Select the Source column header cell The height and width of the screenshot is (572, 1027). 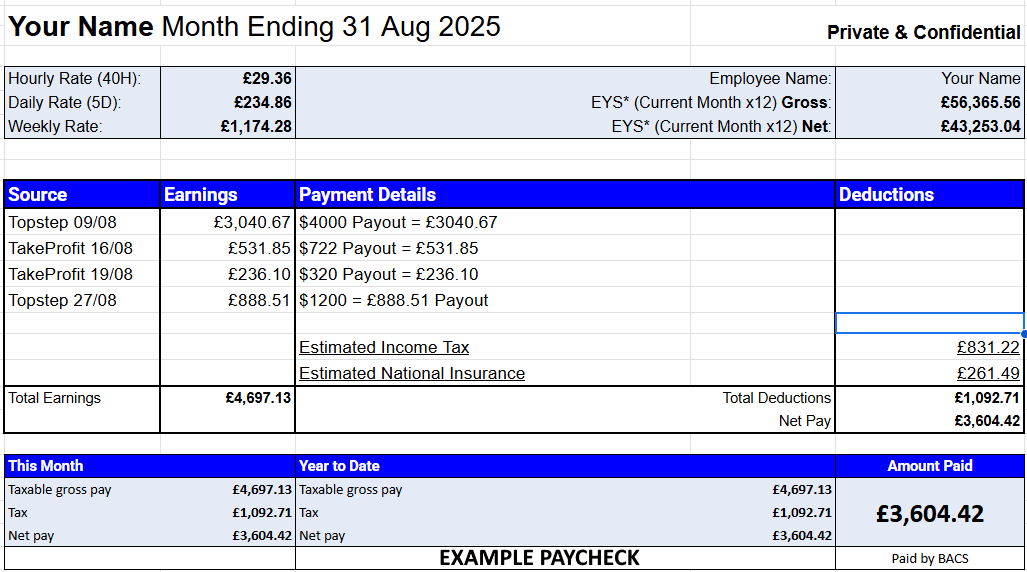(82, 195)
